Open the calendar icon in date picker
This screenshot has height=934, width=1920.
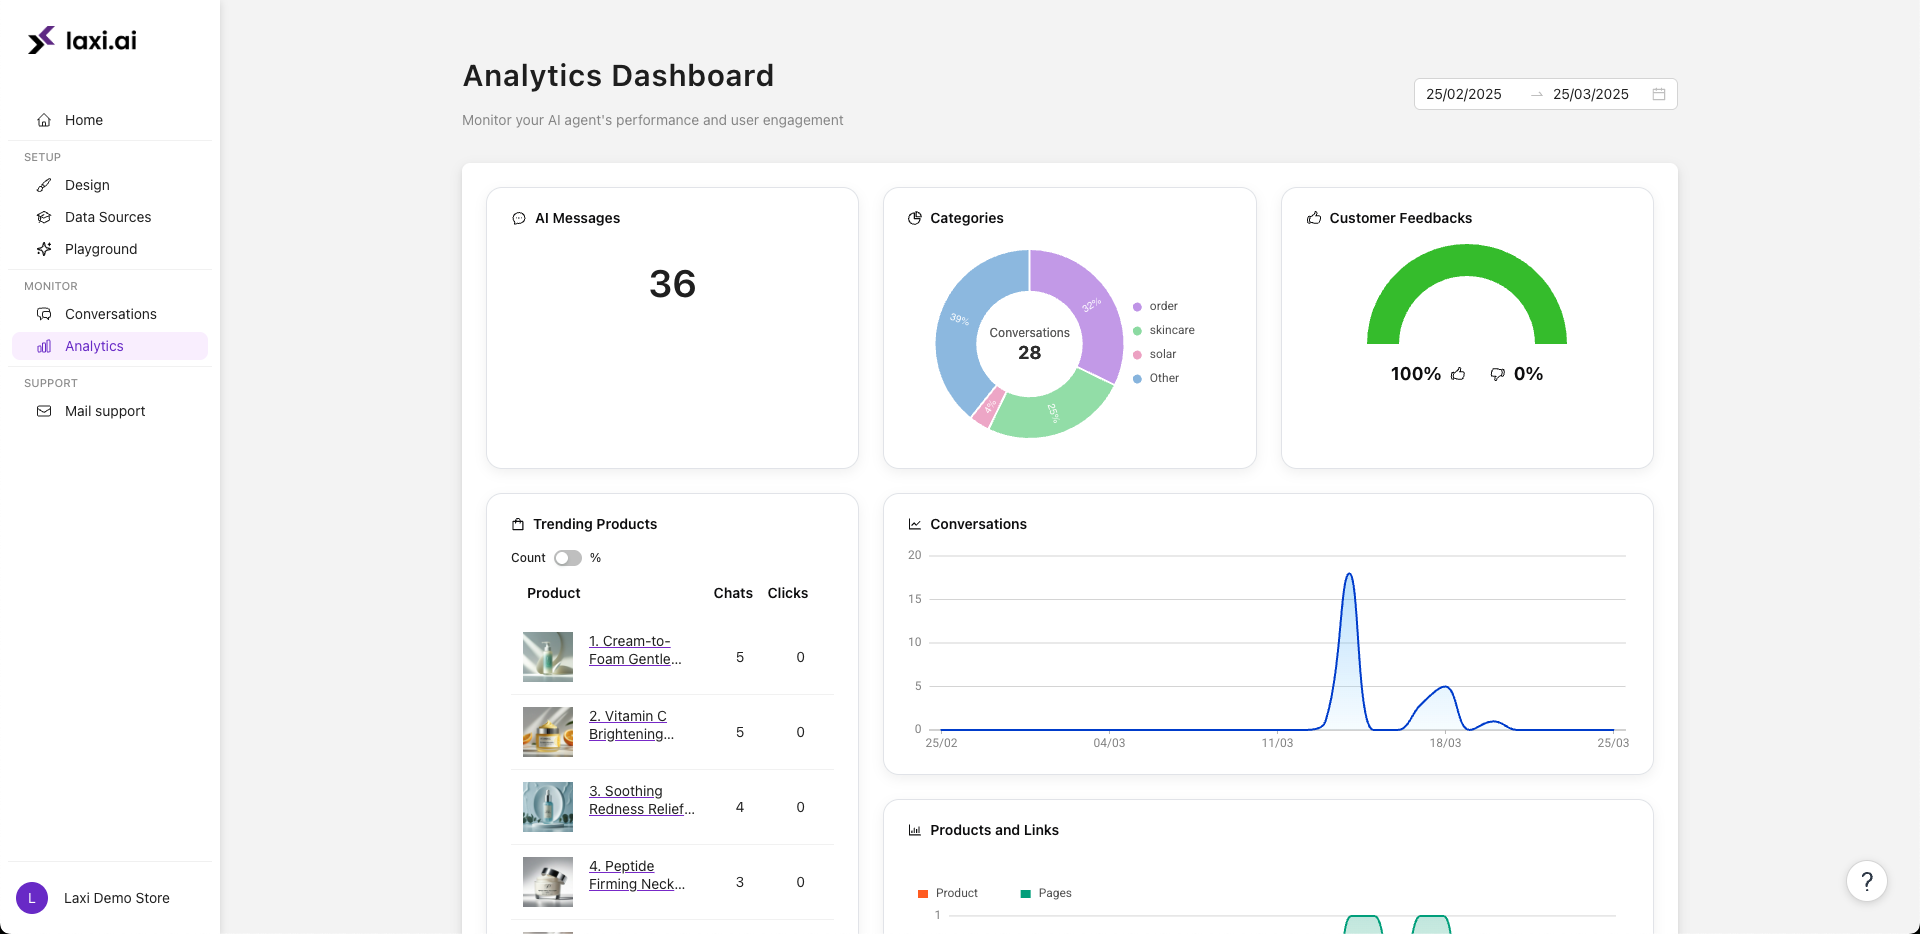click(1659, 94)
